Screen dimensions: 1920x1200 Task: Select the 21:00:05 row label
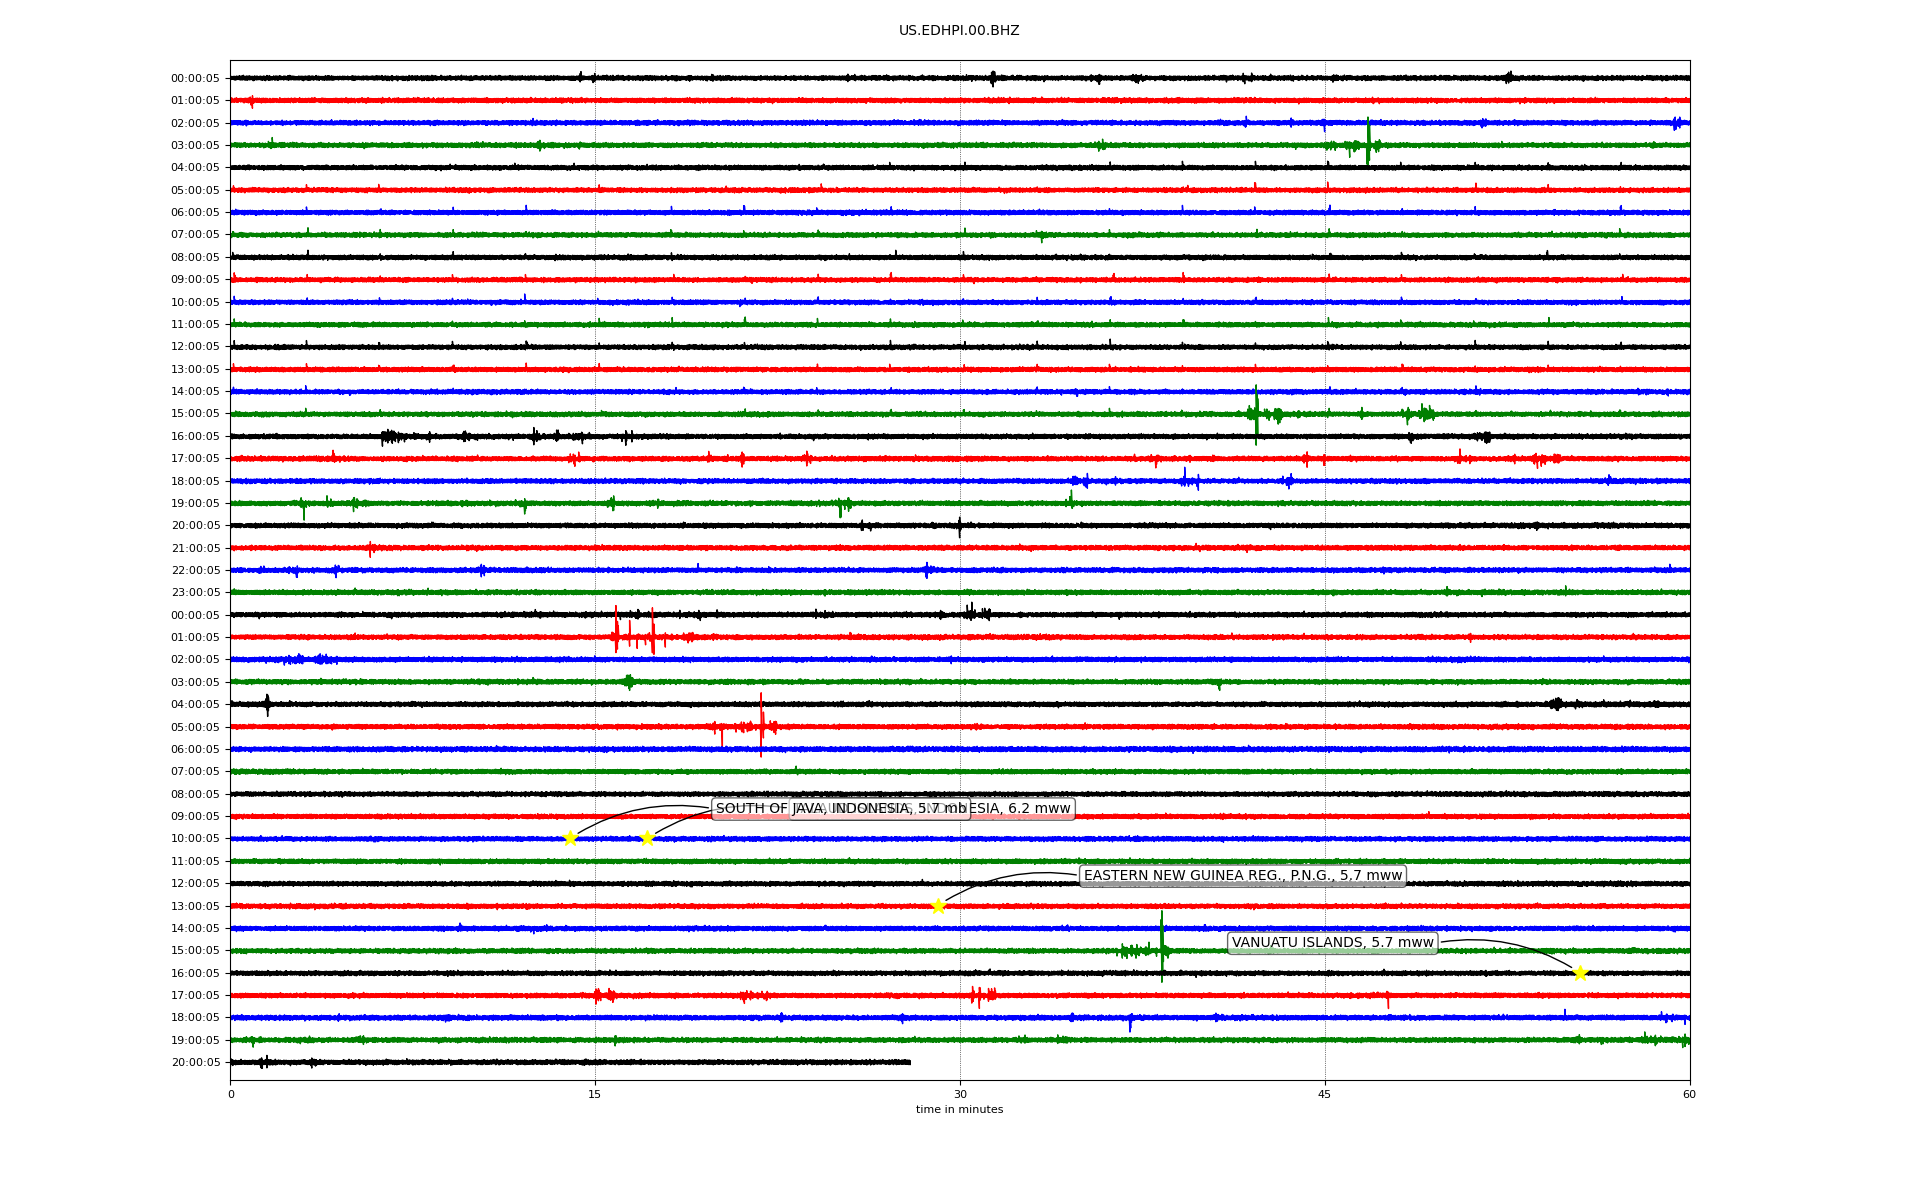195,548
